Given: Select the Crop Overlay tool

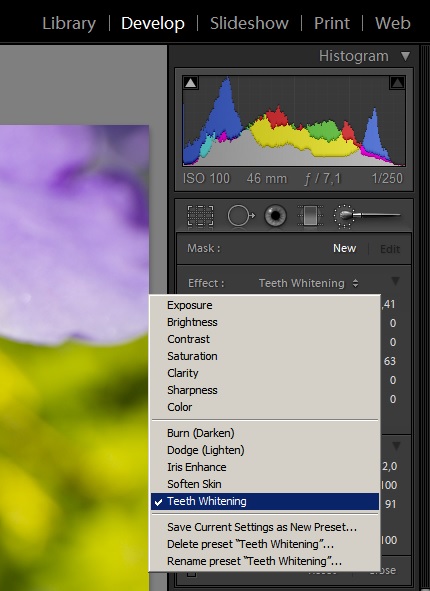Looking at the screenshot, I should [200, 216].
